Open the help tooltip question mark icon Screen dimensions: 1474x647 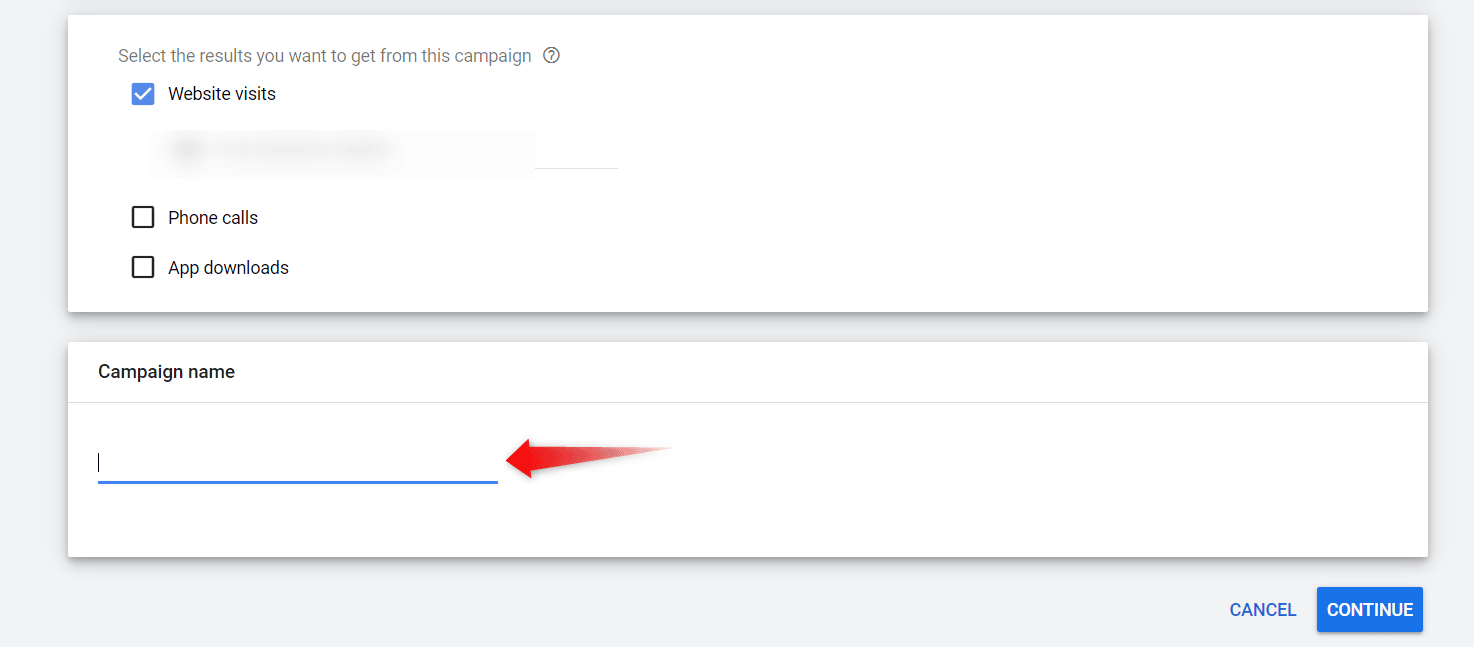pos(551,56)
